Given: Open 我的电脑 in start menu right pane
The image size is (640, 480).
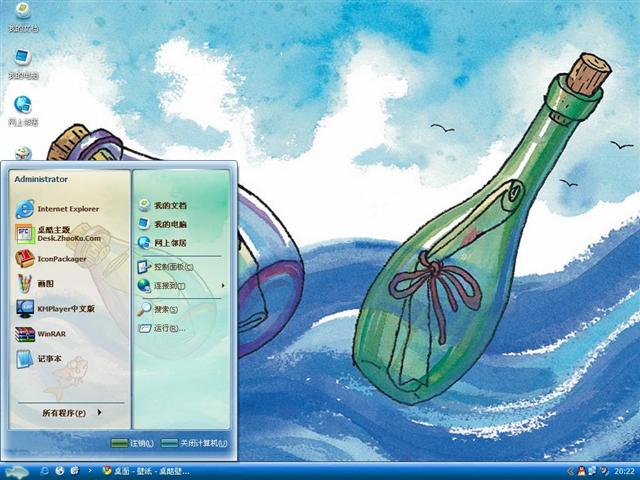Looking at the screenshot, I should [162, 224].
